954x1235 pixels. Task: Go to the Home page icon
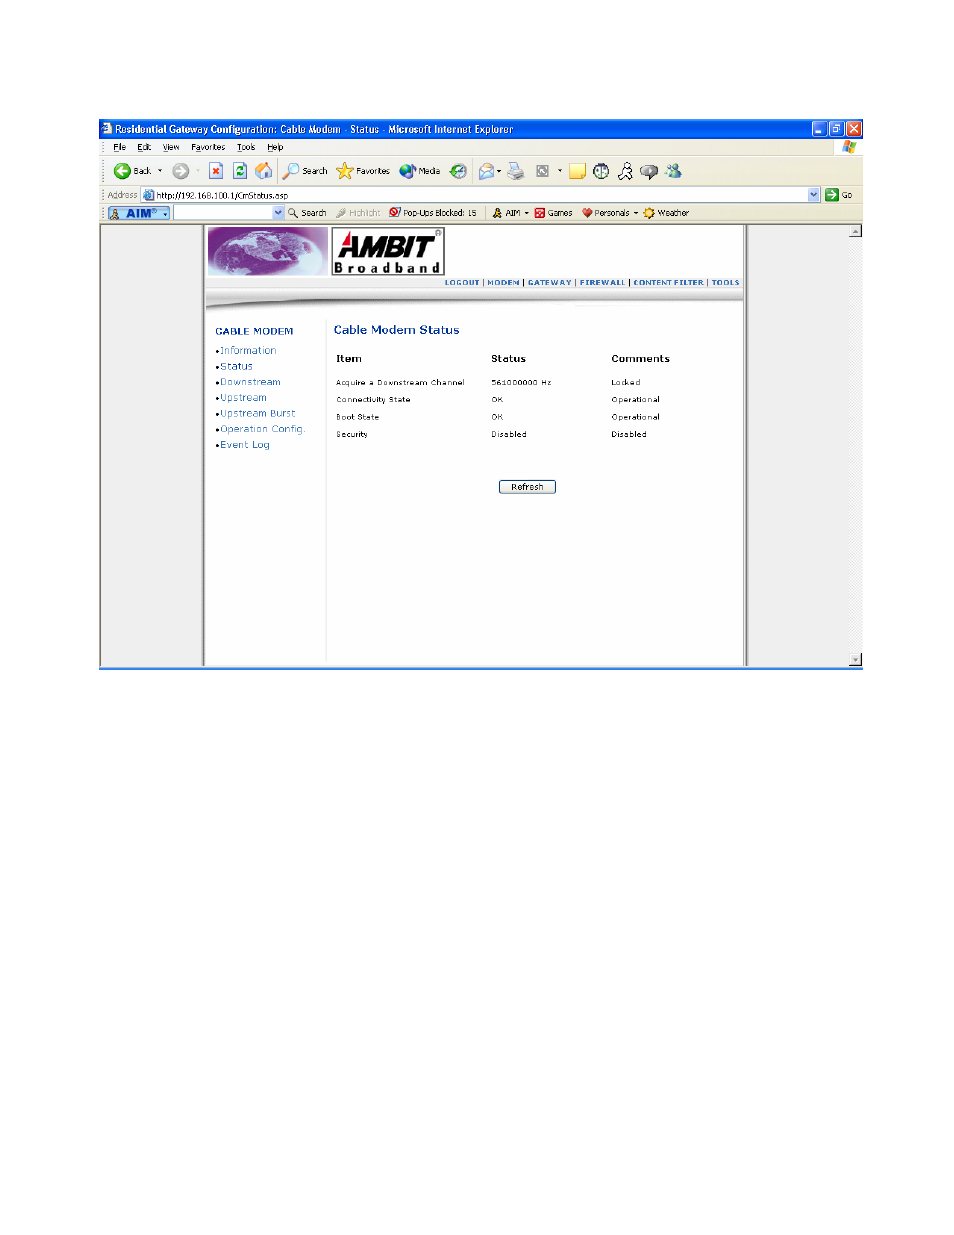tap(263, 171)
